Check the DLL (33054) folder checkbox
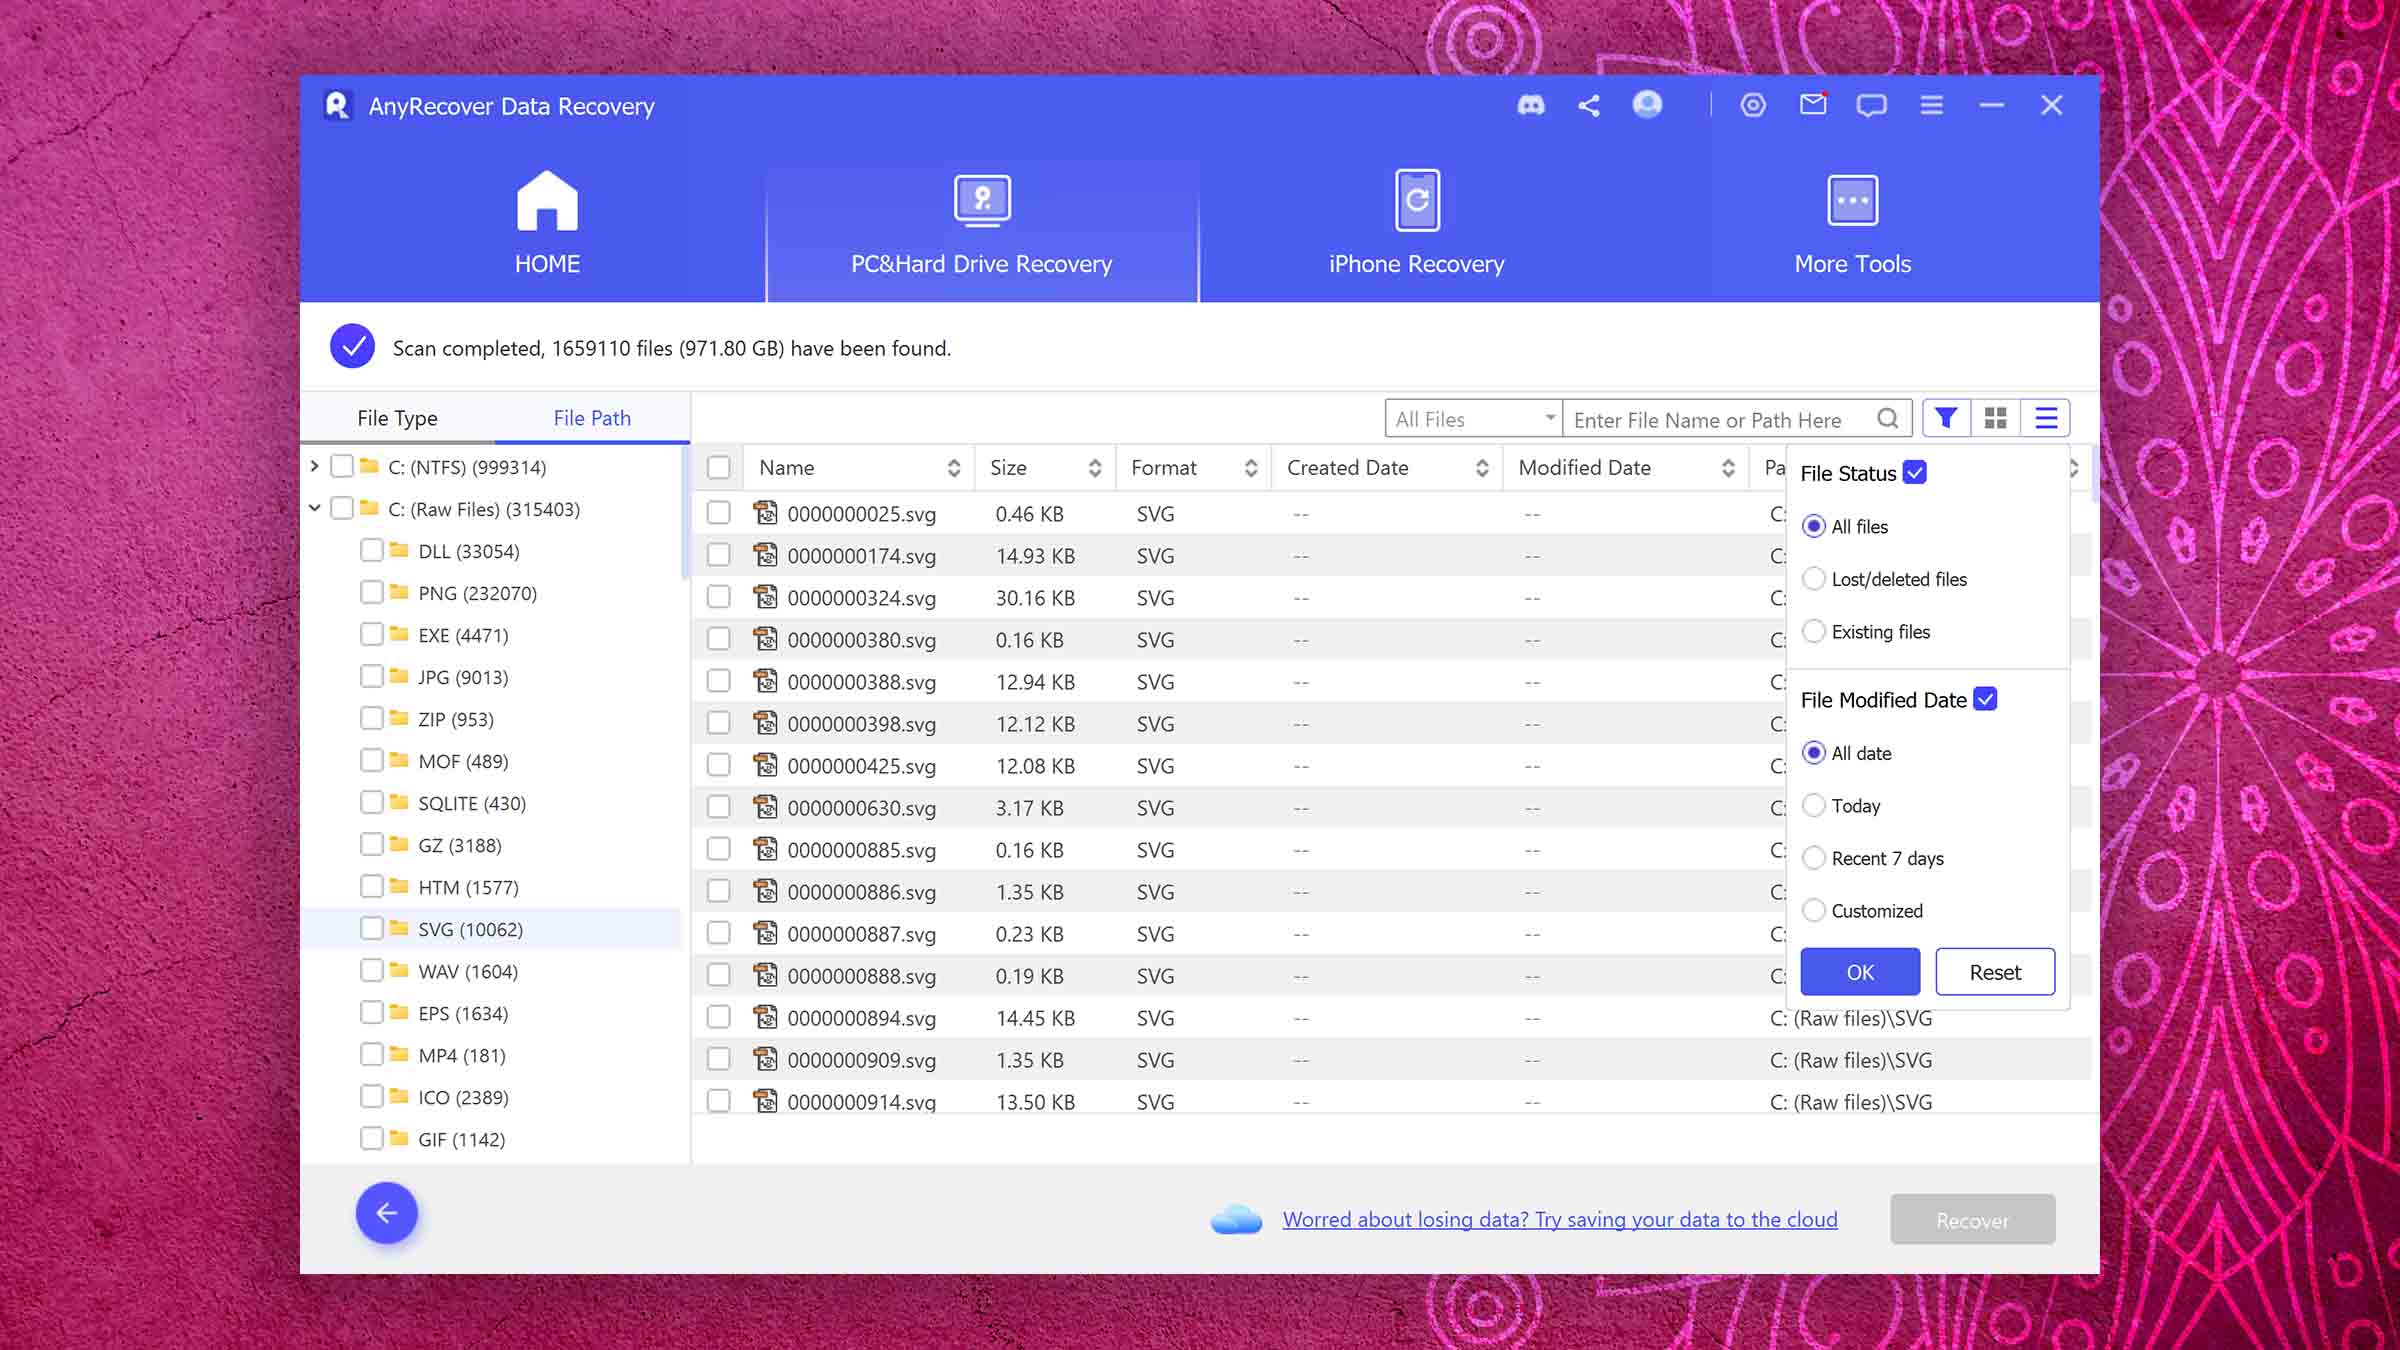Screen dimensions: 2400x1350 (x=371, y=550)
